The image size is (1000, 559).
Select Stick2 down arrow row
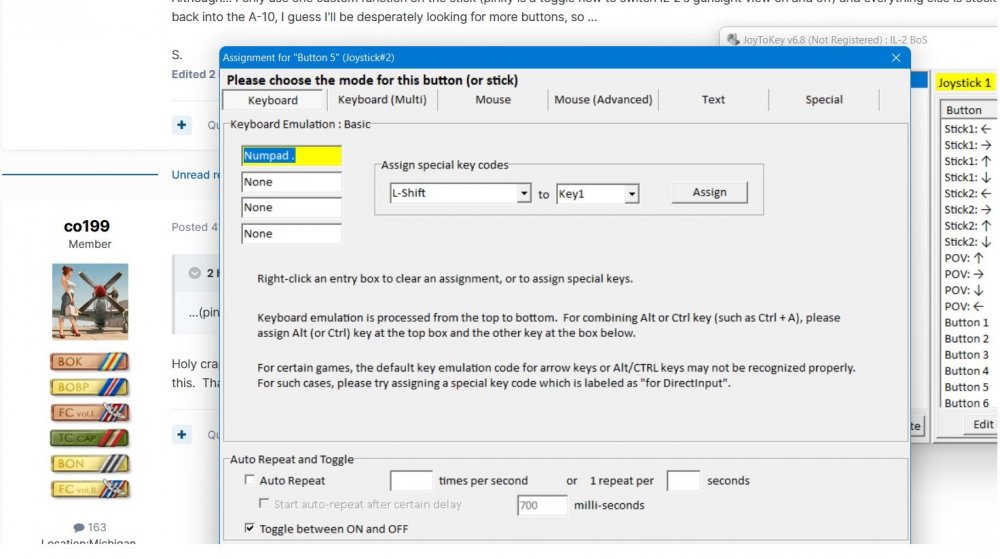click(x=967, y=242)
